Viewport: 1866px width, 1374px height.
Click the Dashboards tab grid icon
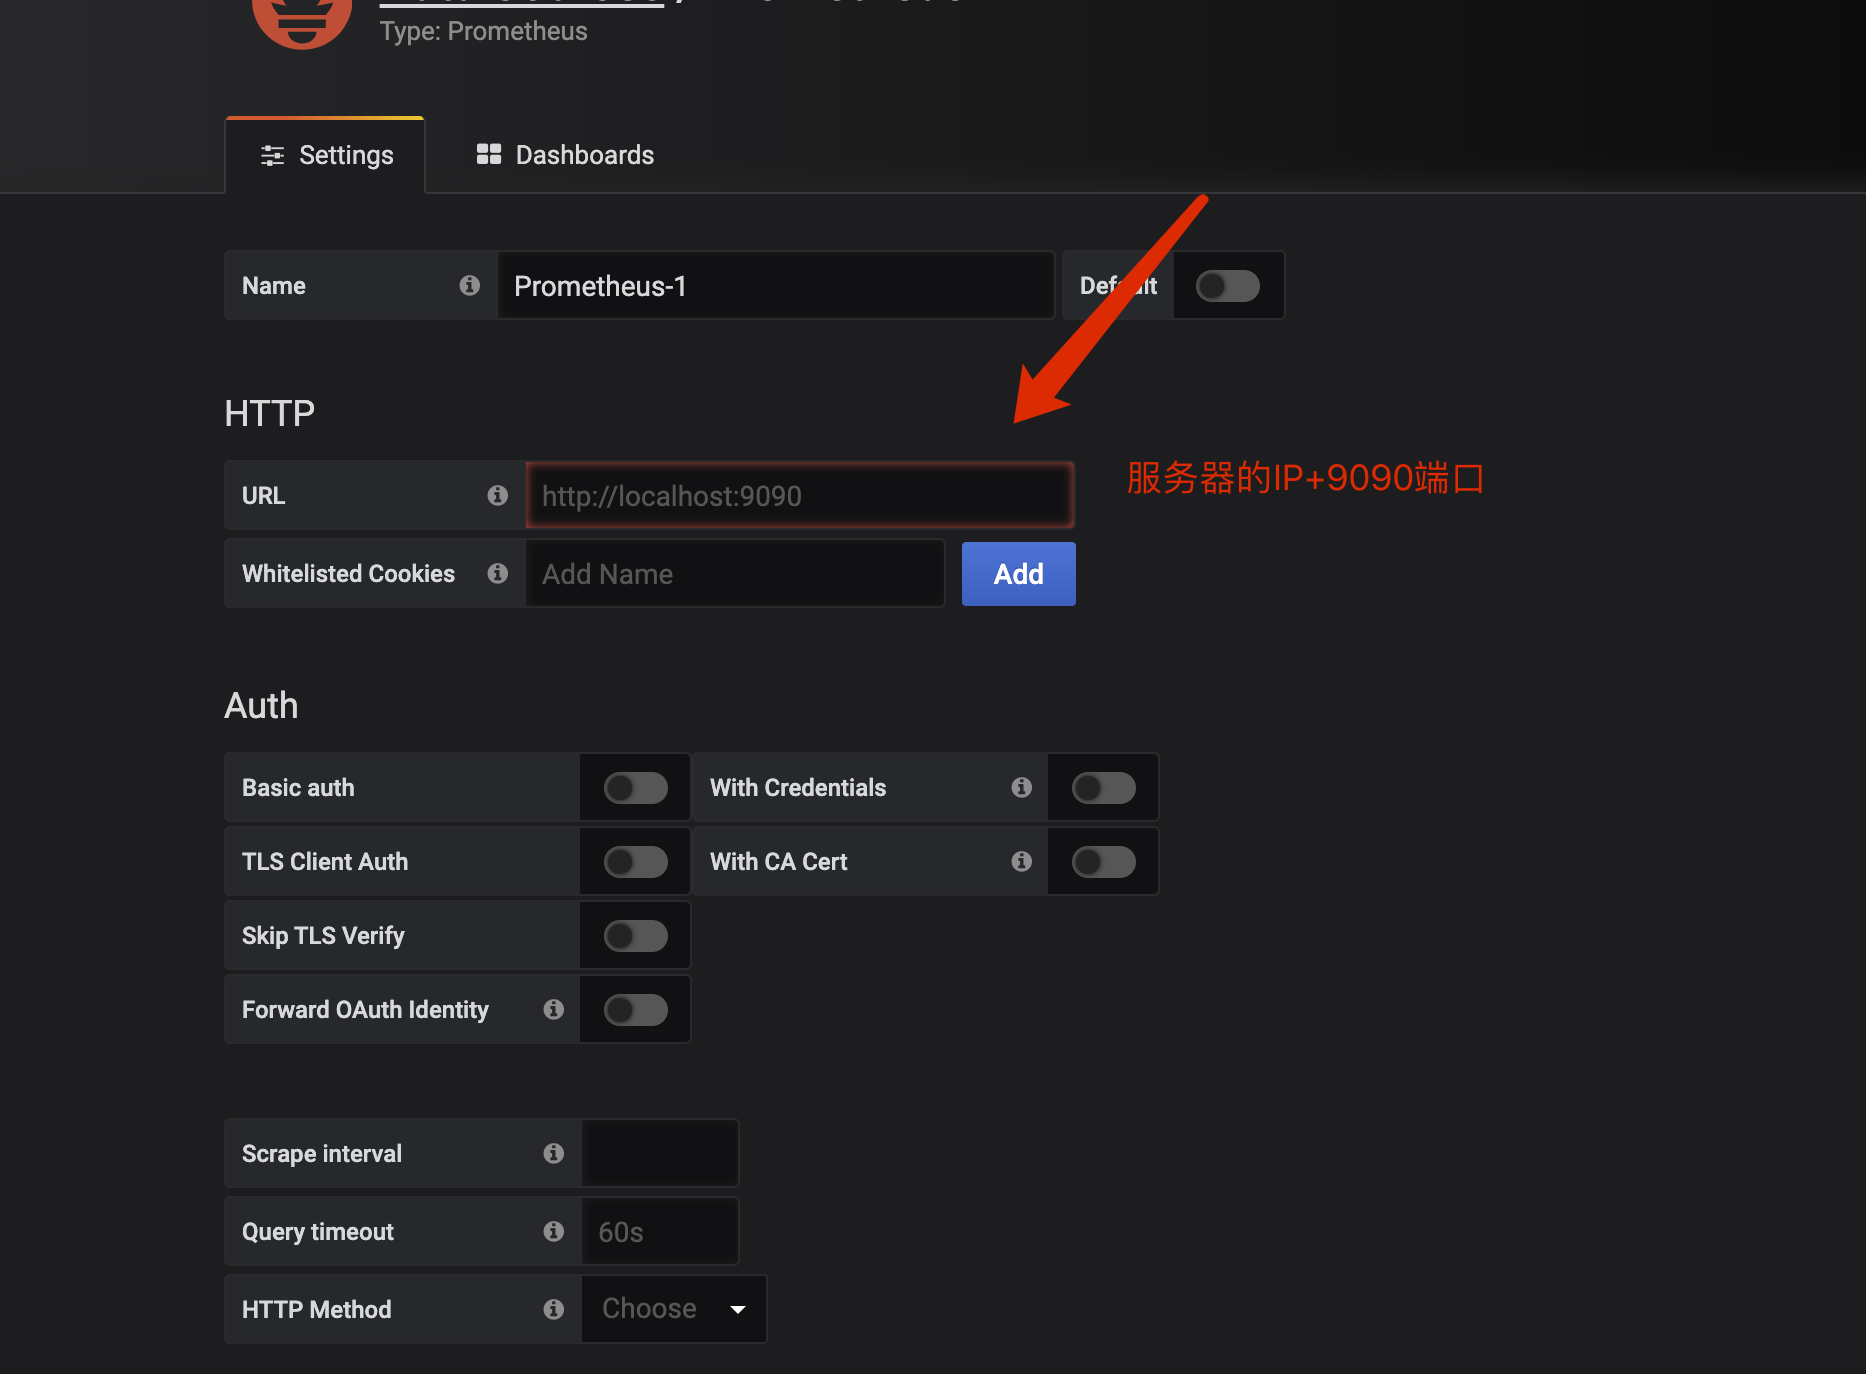pyautogui.click(x=489, y=154)
